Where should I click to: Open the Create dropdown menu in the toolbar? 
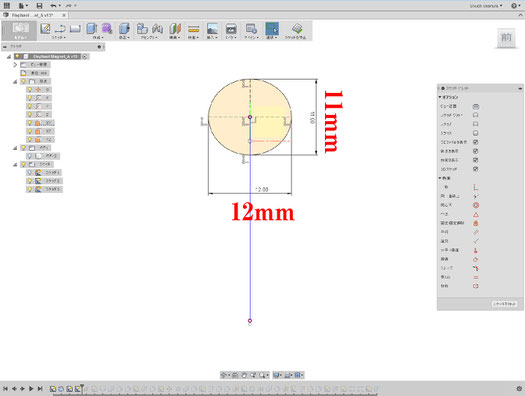pos(98,37)
